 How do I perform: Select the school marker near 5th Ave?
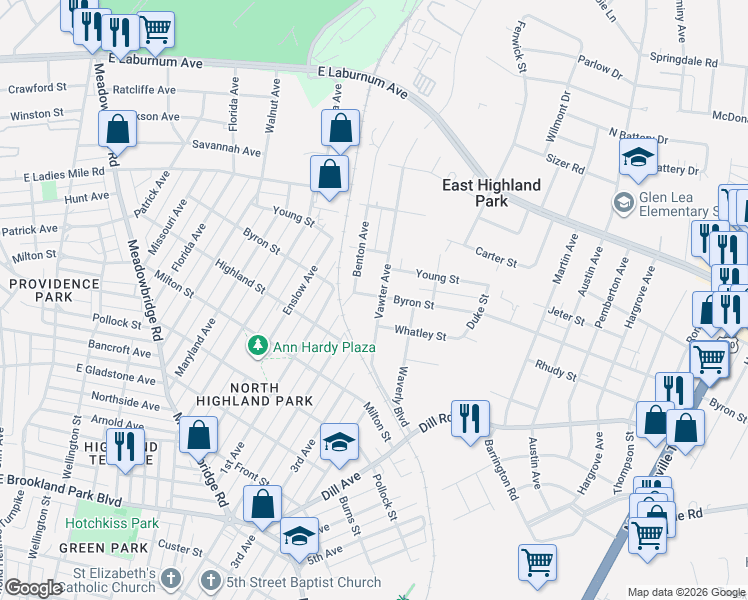pyautogui.click(x=299, y=538)
